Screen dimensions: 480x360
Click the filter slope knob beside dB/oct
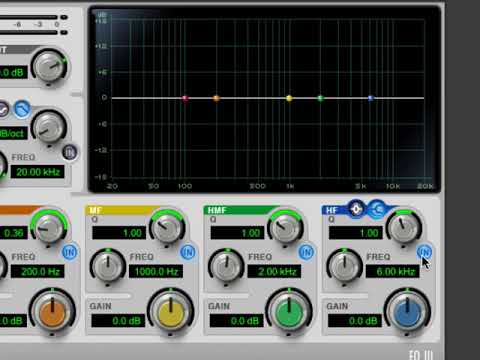pyautogui.click(x=49, y=128)
